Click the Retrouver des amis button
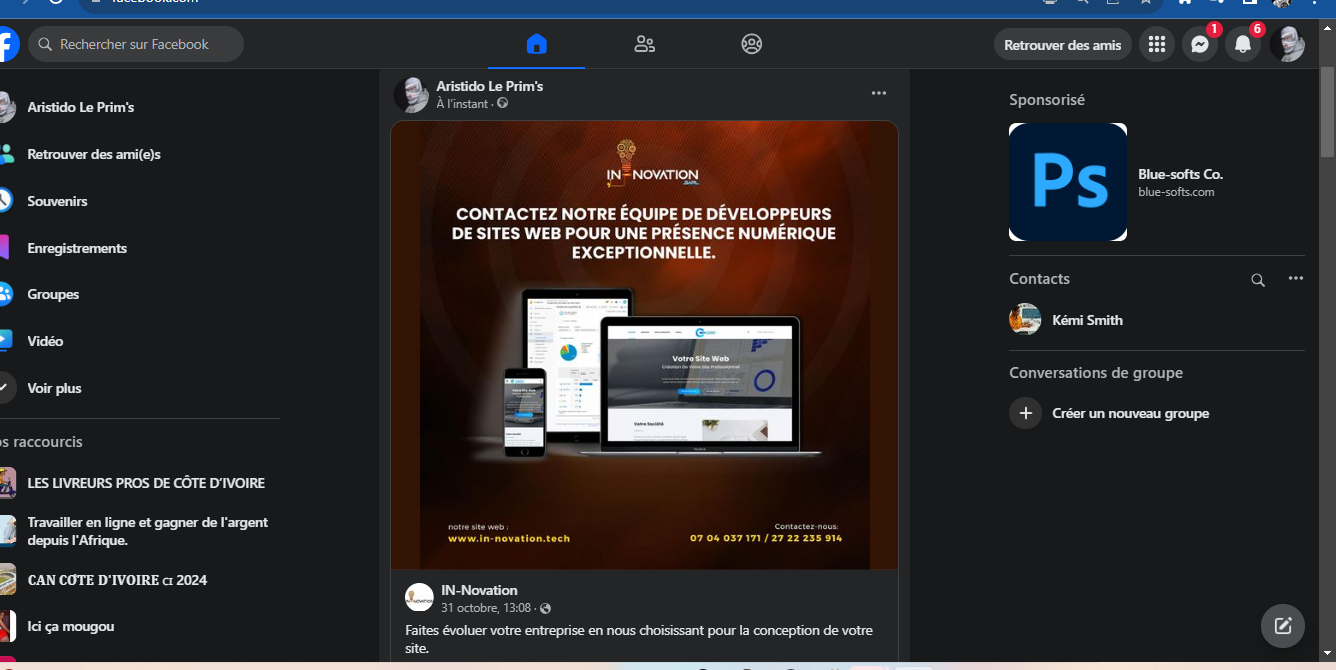Viewport: 1336px width, 670px height. point(1062,45)
